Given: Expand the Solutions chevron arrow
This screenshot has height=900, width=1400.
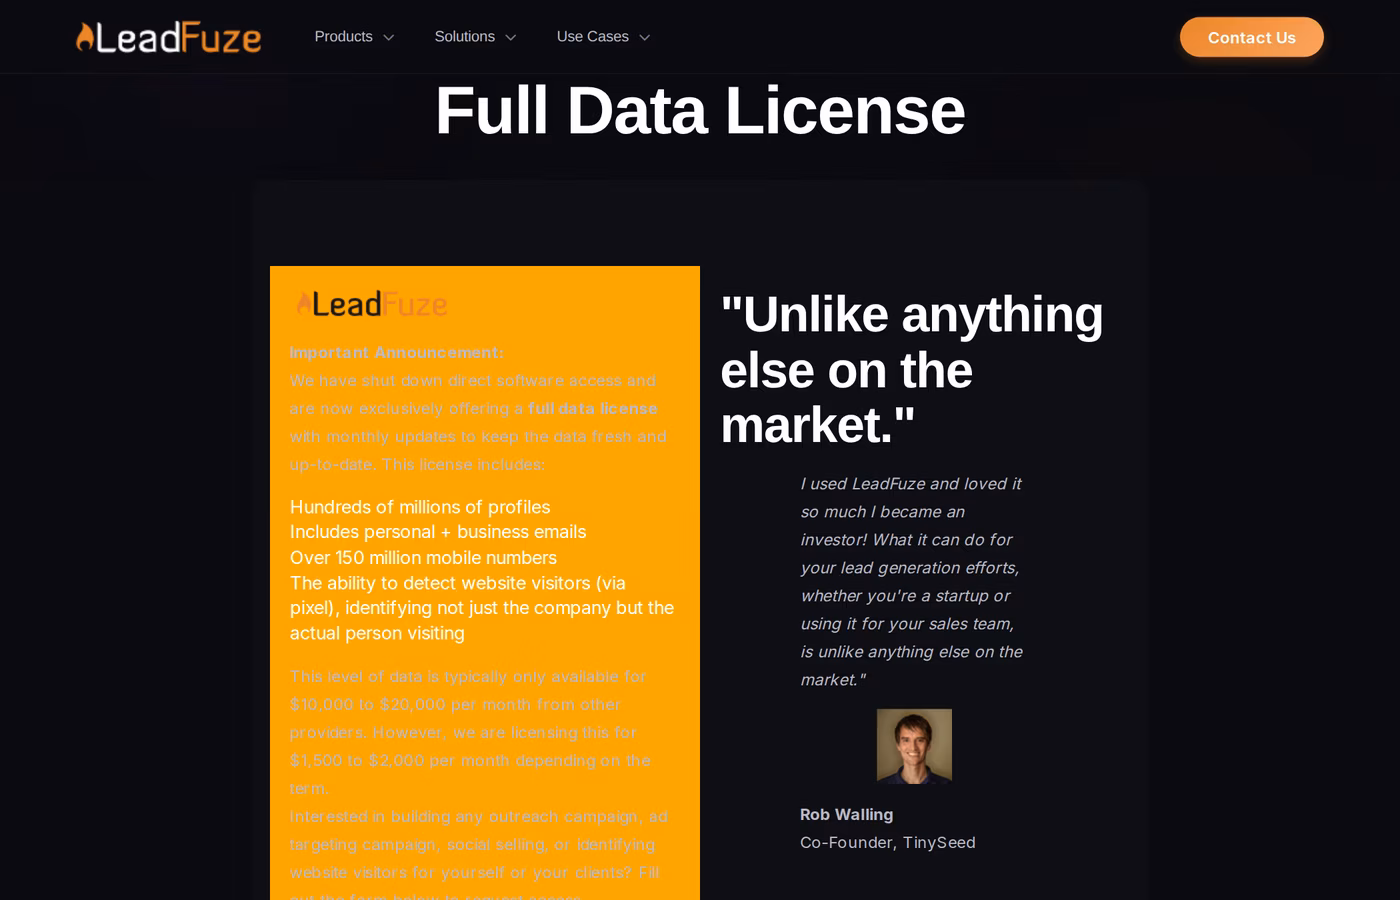Looking at the screenshot, I should point(511,38).
